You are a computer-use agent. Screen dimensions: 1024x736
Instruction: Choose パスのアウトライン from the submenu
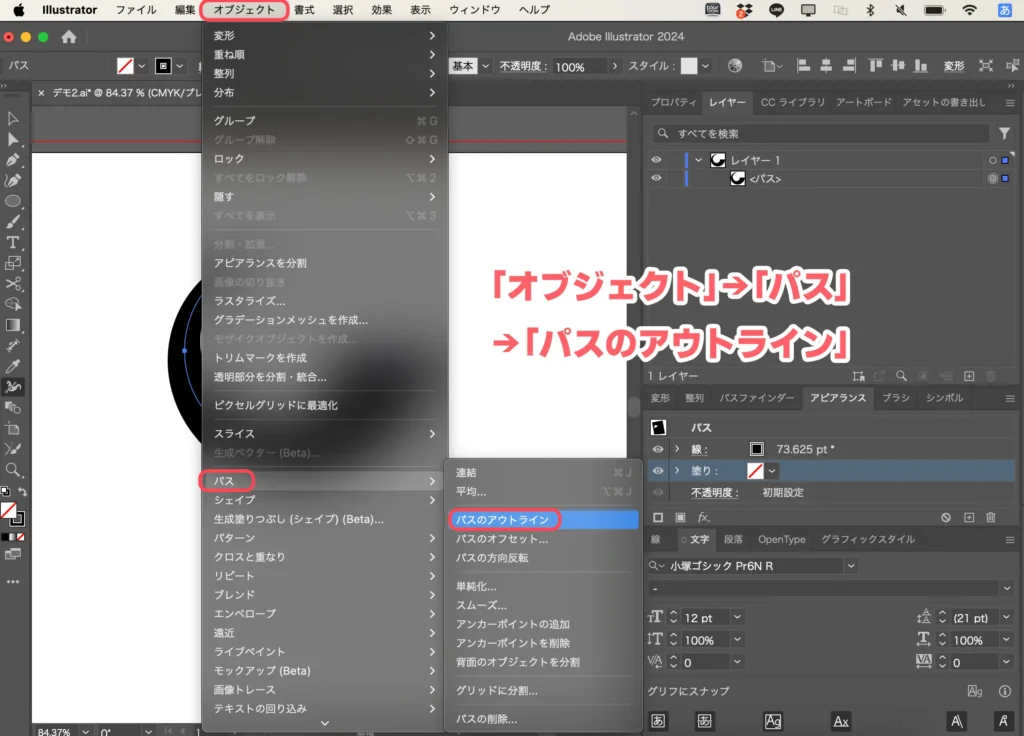point(502,519)
